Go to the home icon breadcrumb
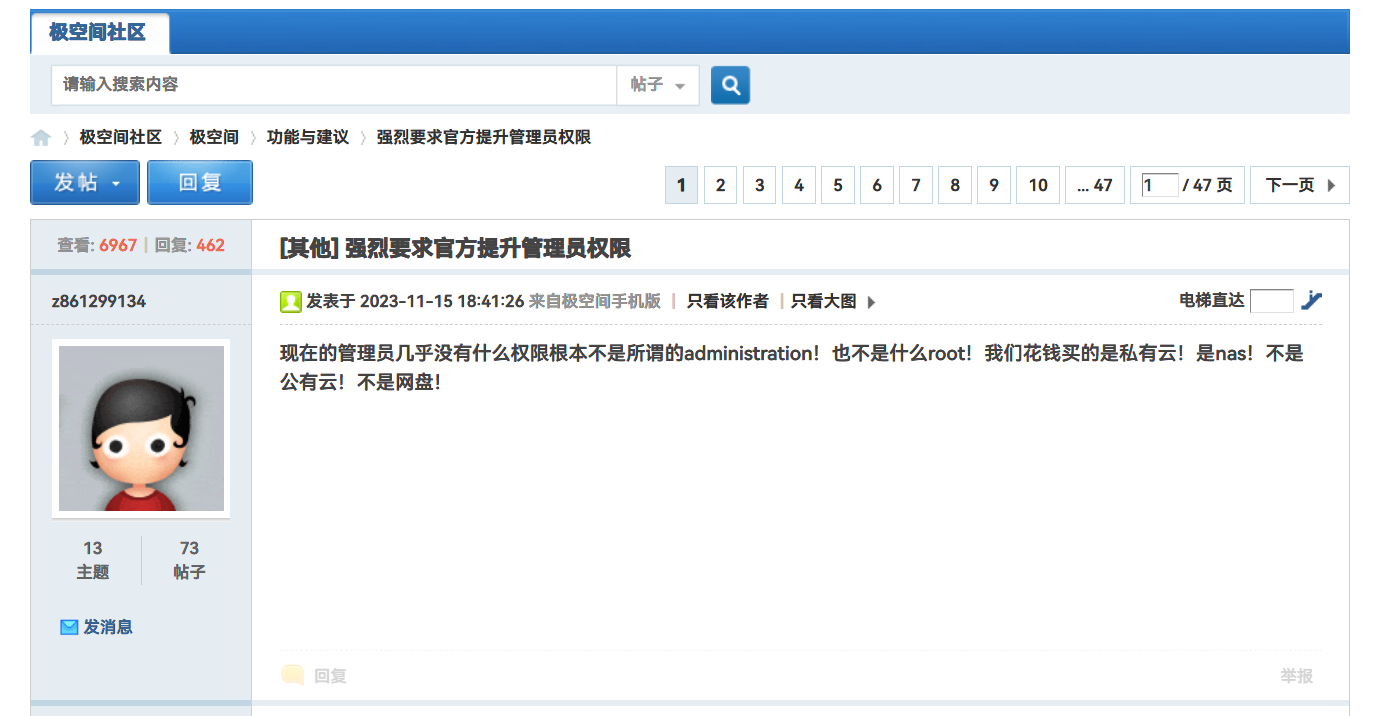This screenshot has width=1389, height=716. (x=41, y=138)
